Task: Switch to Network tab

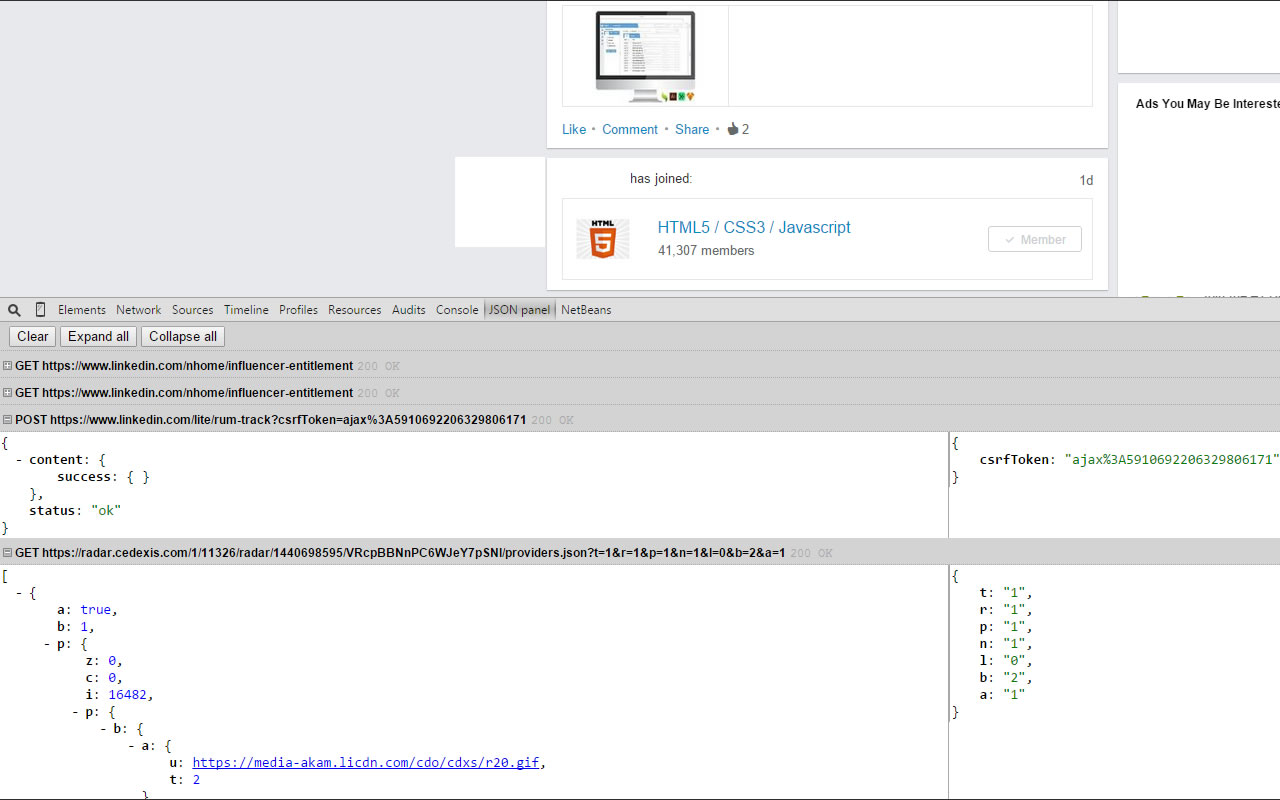Action: pyautogui.click(x=139, y=310)
